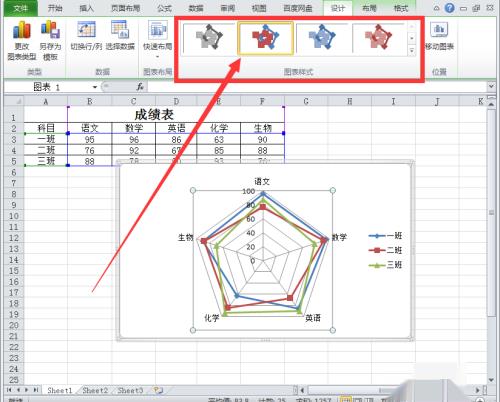Click top-right plot area resize handle

coord(332,190)
